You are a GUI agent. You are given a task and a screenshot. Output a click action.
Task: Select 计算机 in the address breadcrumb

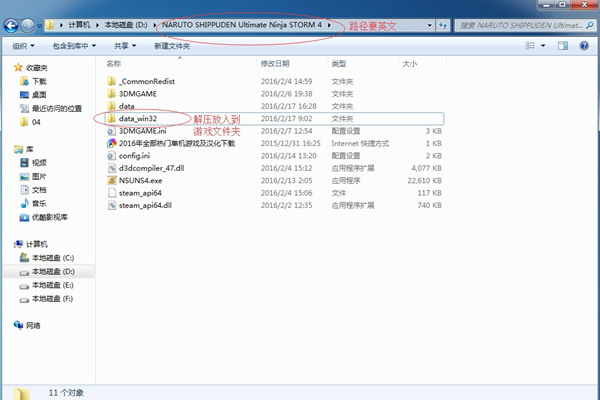[79, 25]
